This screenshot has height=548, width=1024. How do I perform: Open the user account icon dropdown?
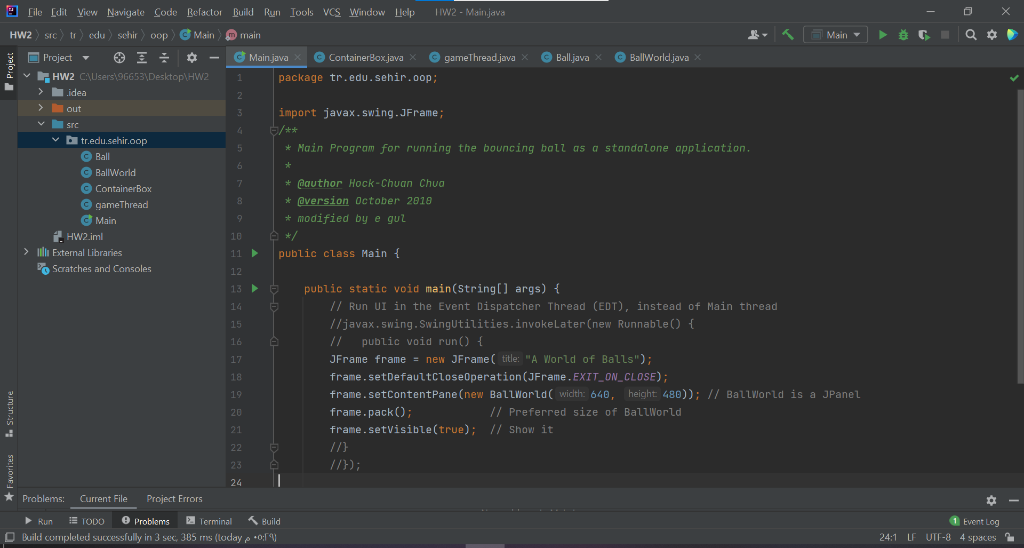758,35
